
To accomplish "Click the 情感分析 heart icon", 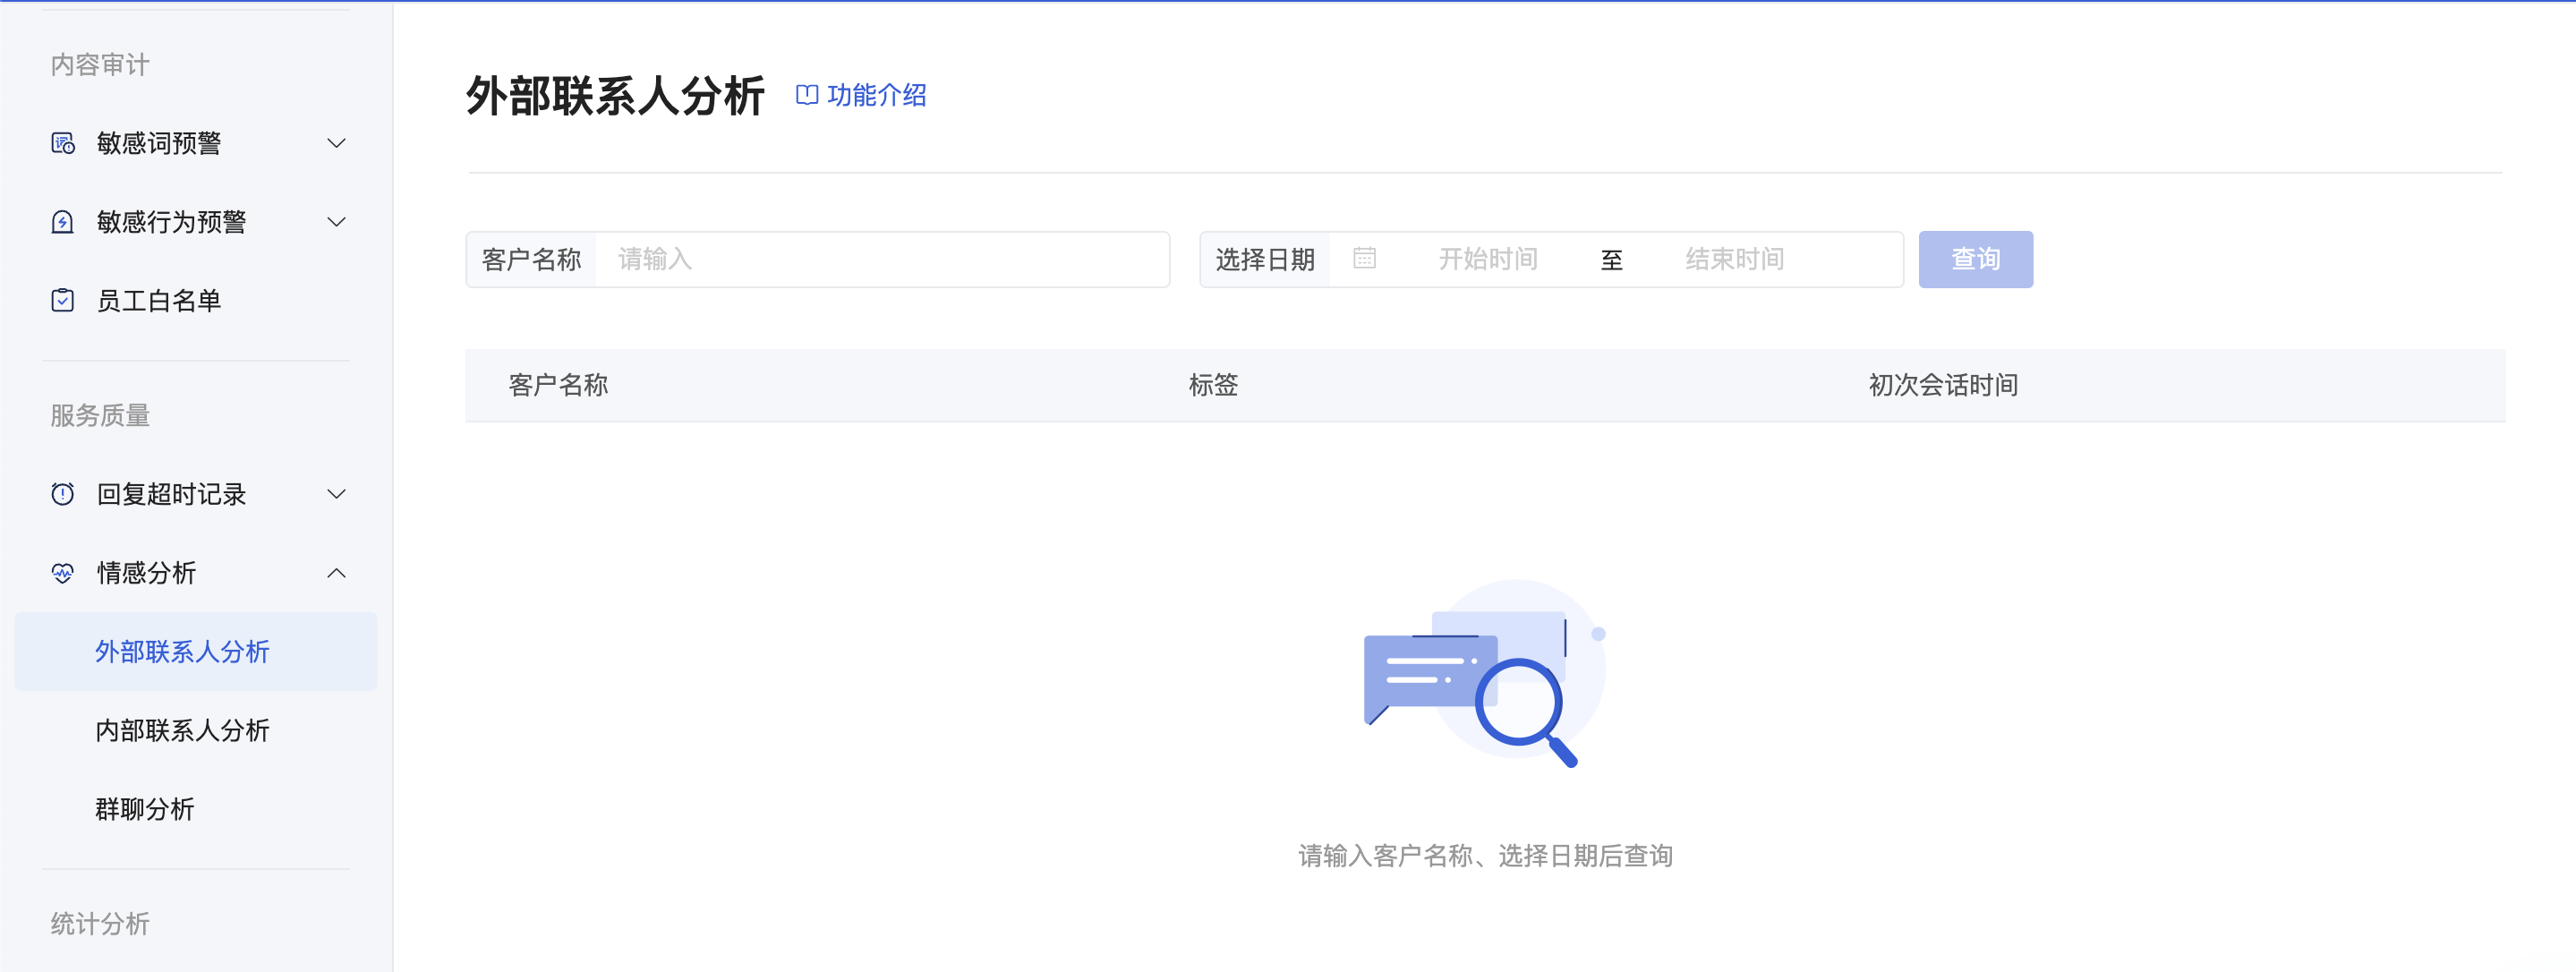I will pyautogui.click(x=63, y=573).
